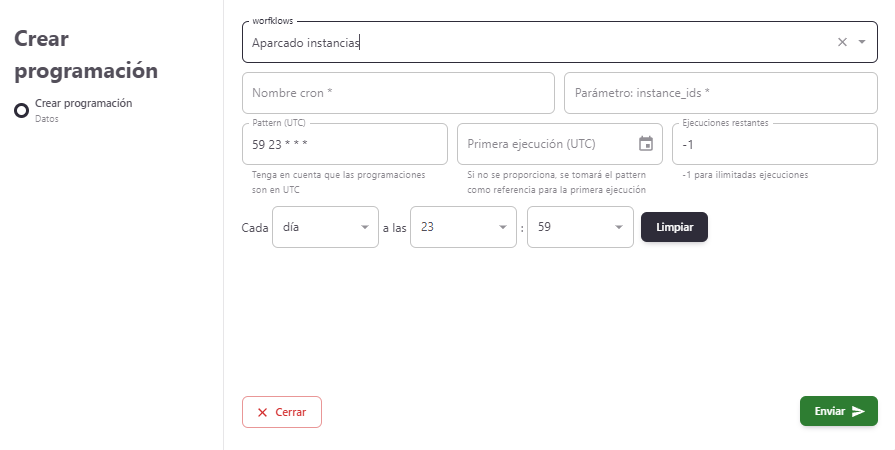Image resolution: width=895 pixels, height=450 pixels.
Task: Open the minute dropdown showing 59
Action: click(x=579, y=227)
